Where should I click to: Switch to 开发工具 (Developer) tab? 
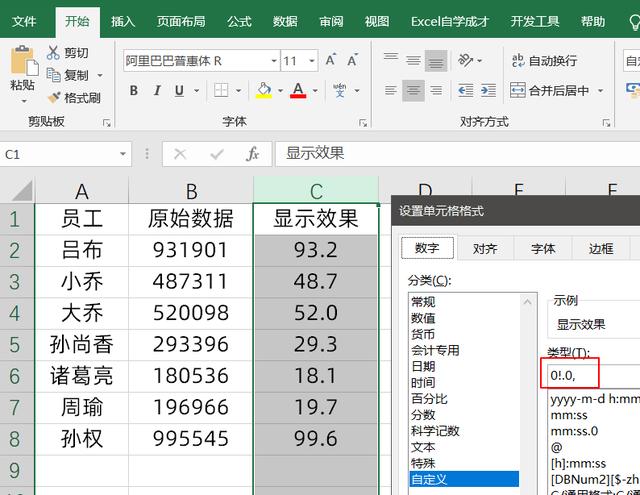(x=535, y=21)
